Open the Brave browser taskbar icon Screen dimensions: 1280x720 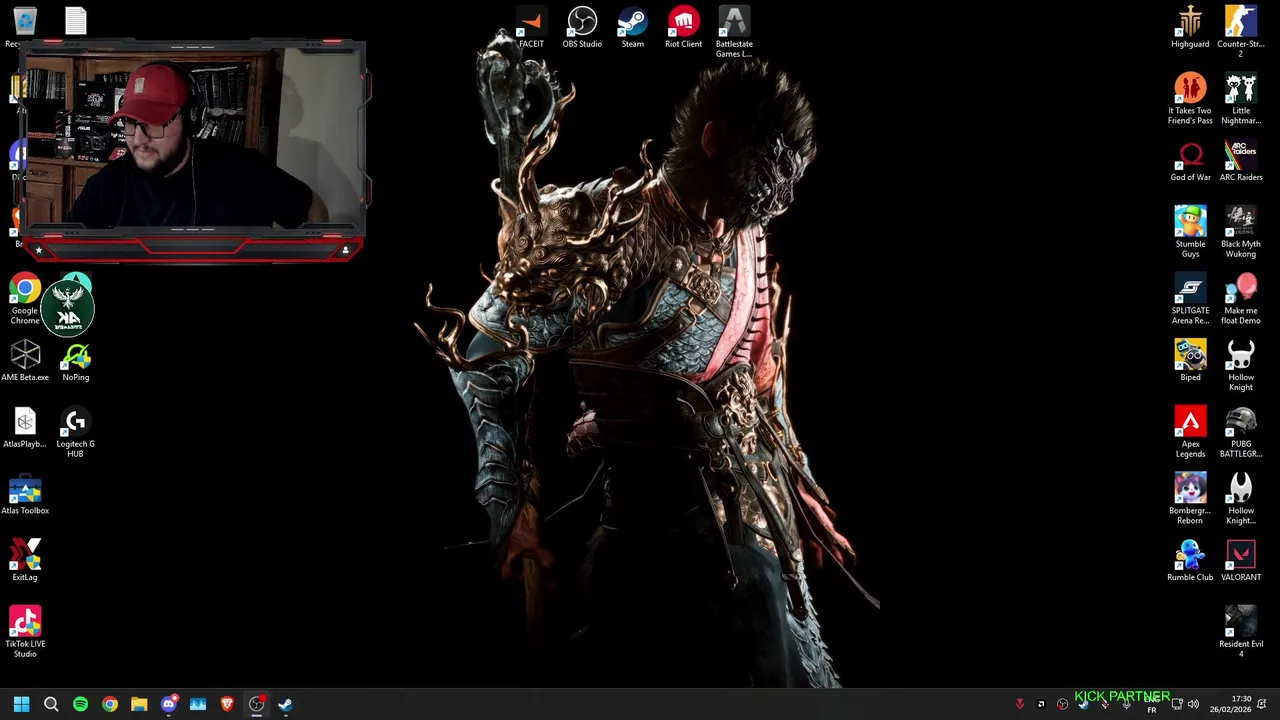point(227,704)
